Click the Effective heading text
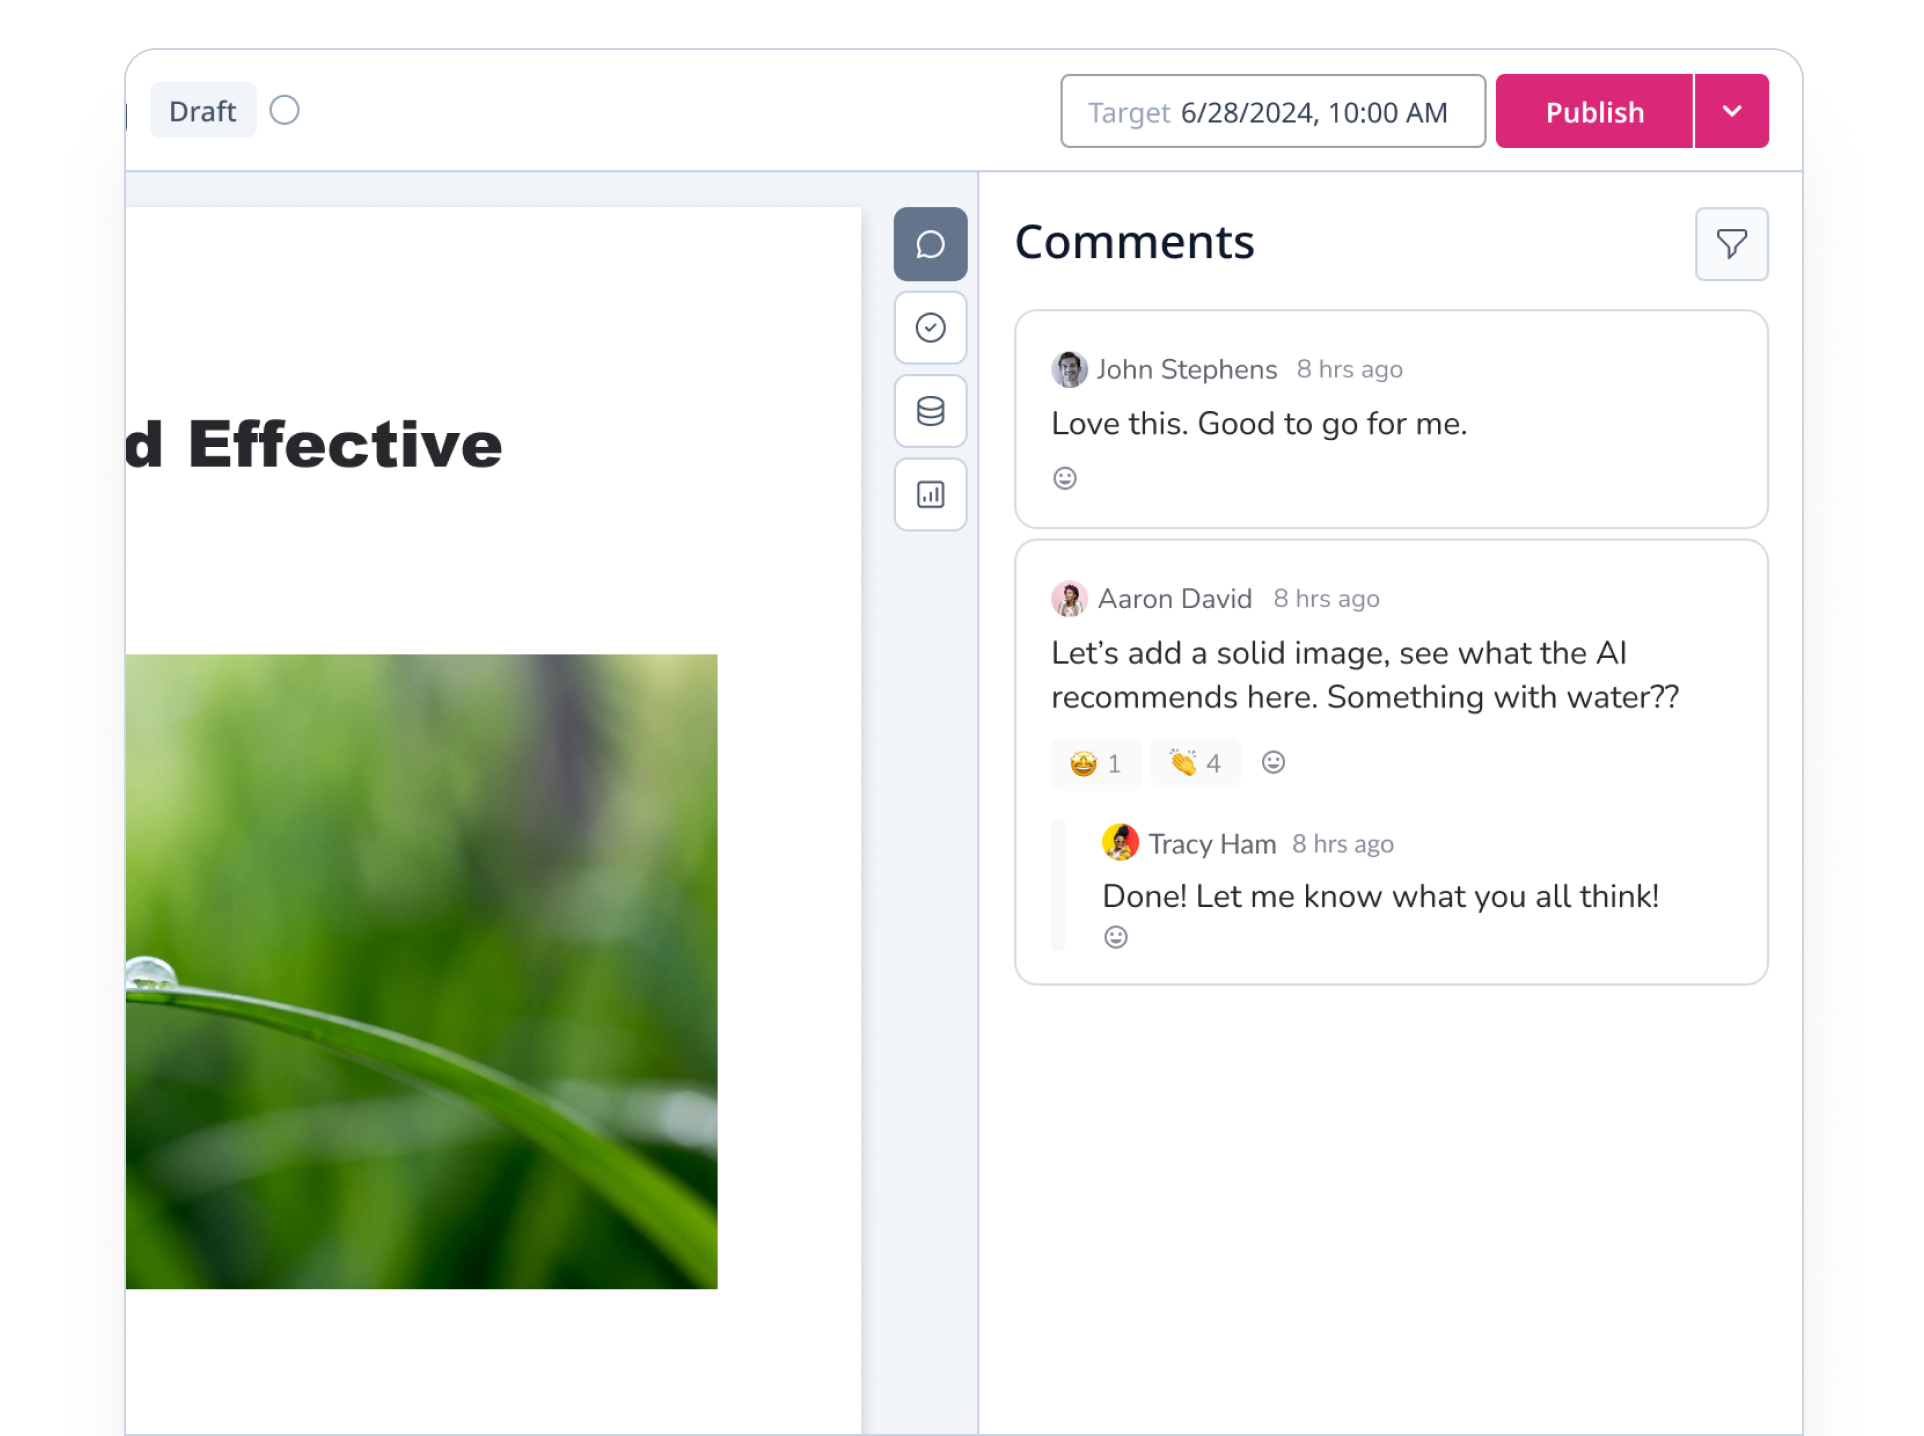 [x=345, y=445]
